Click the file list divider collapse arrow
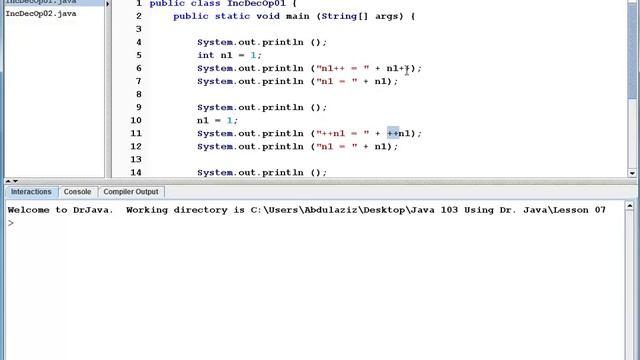Screen dimensions: 640x360 click(x=108, y=4)
